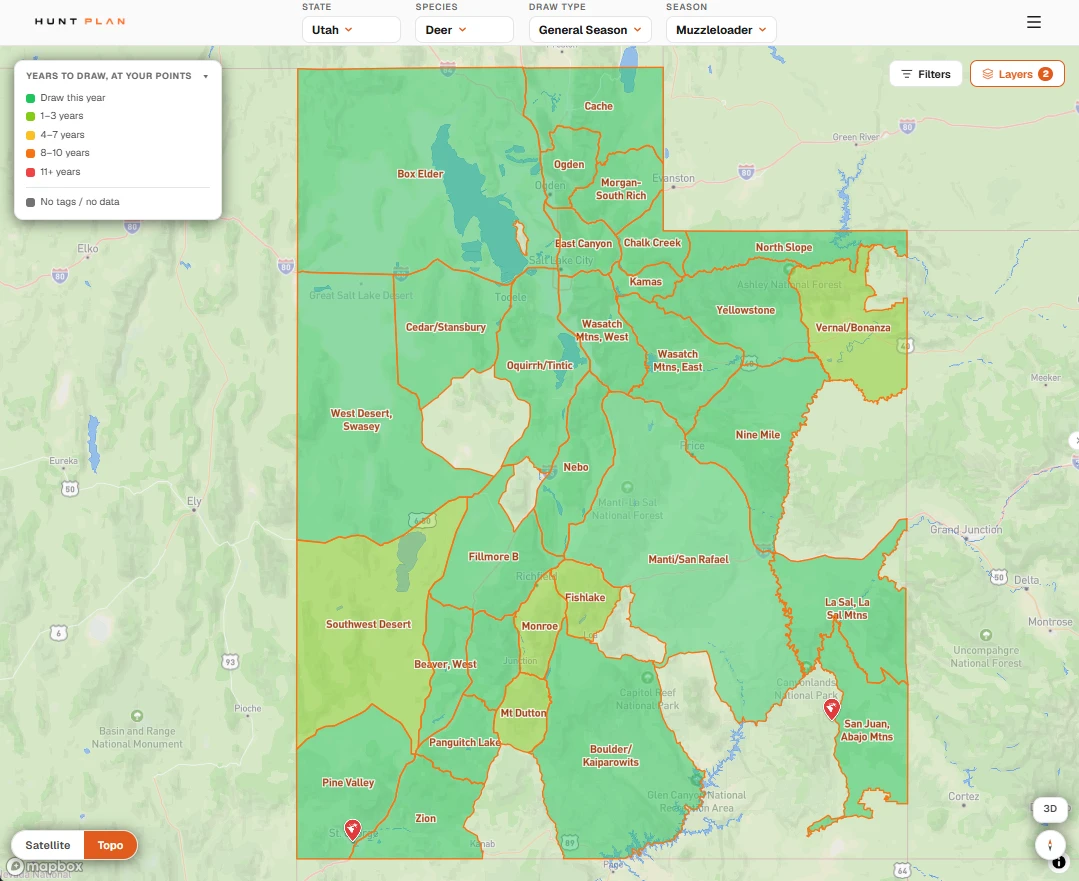Select the West Desert, Swasey unit
This screenshot has width=1079, height=881.
click(361, 420)
